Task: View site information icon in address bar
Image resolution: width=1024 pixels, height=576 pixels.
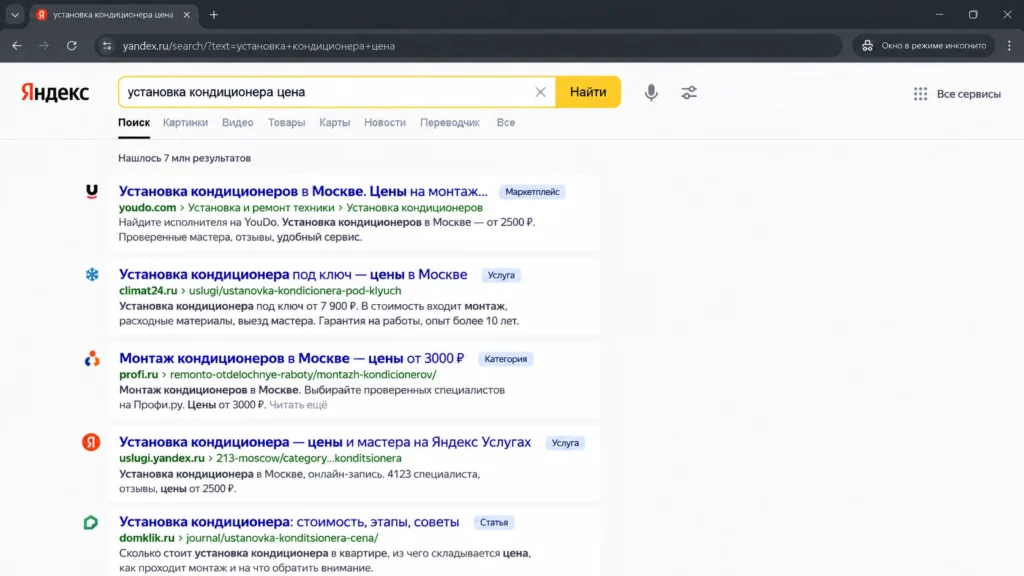Action: coord(107,46)
